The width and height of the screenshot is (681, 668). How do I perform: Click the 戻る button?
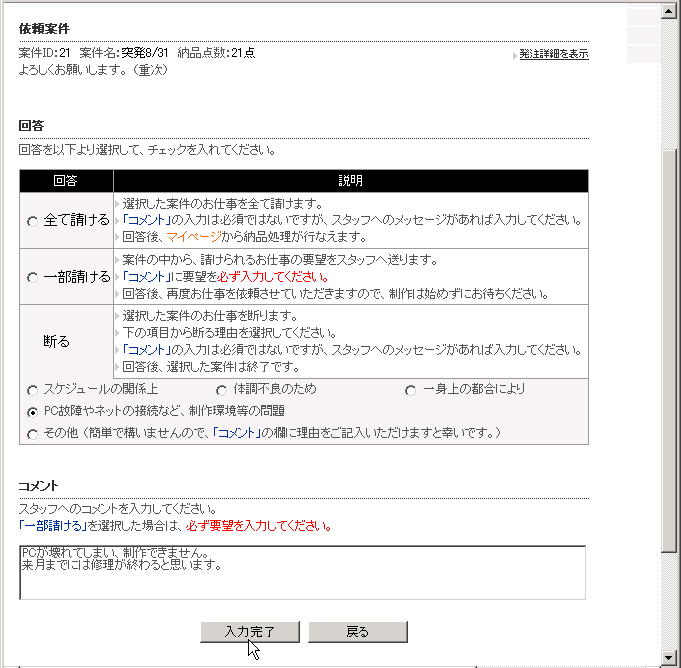click(357, 632)
